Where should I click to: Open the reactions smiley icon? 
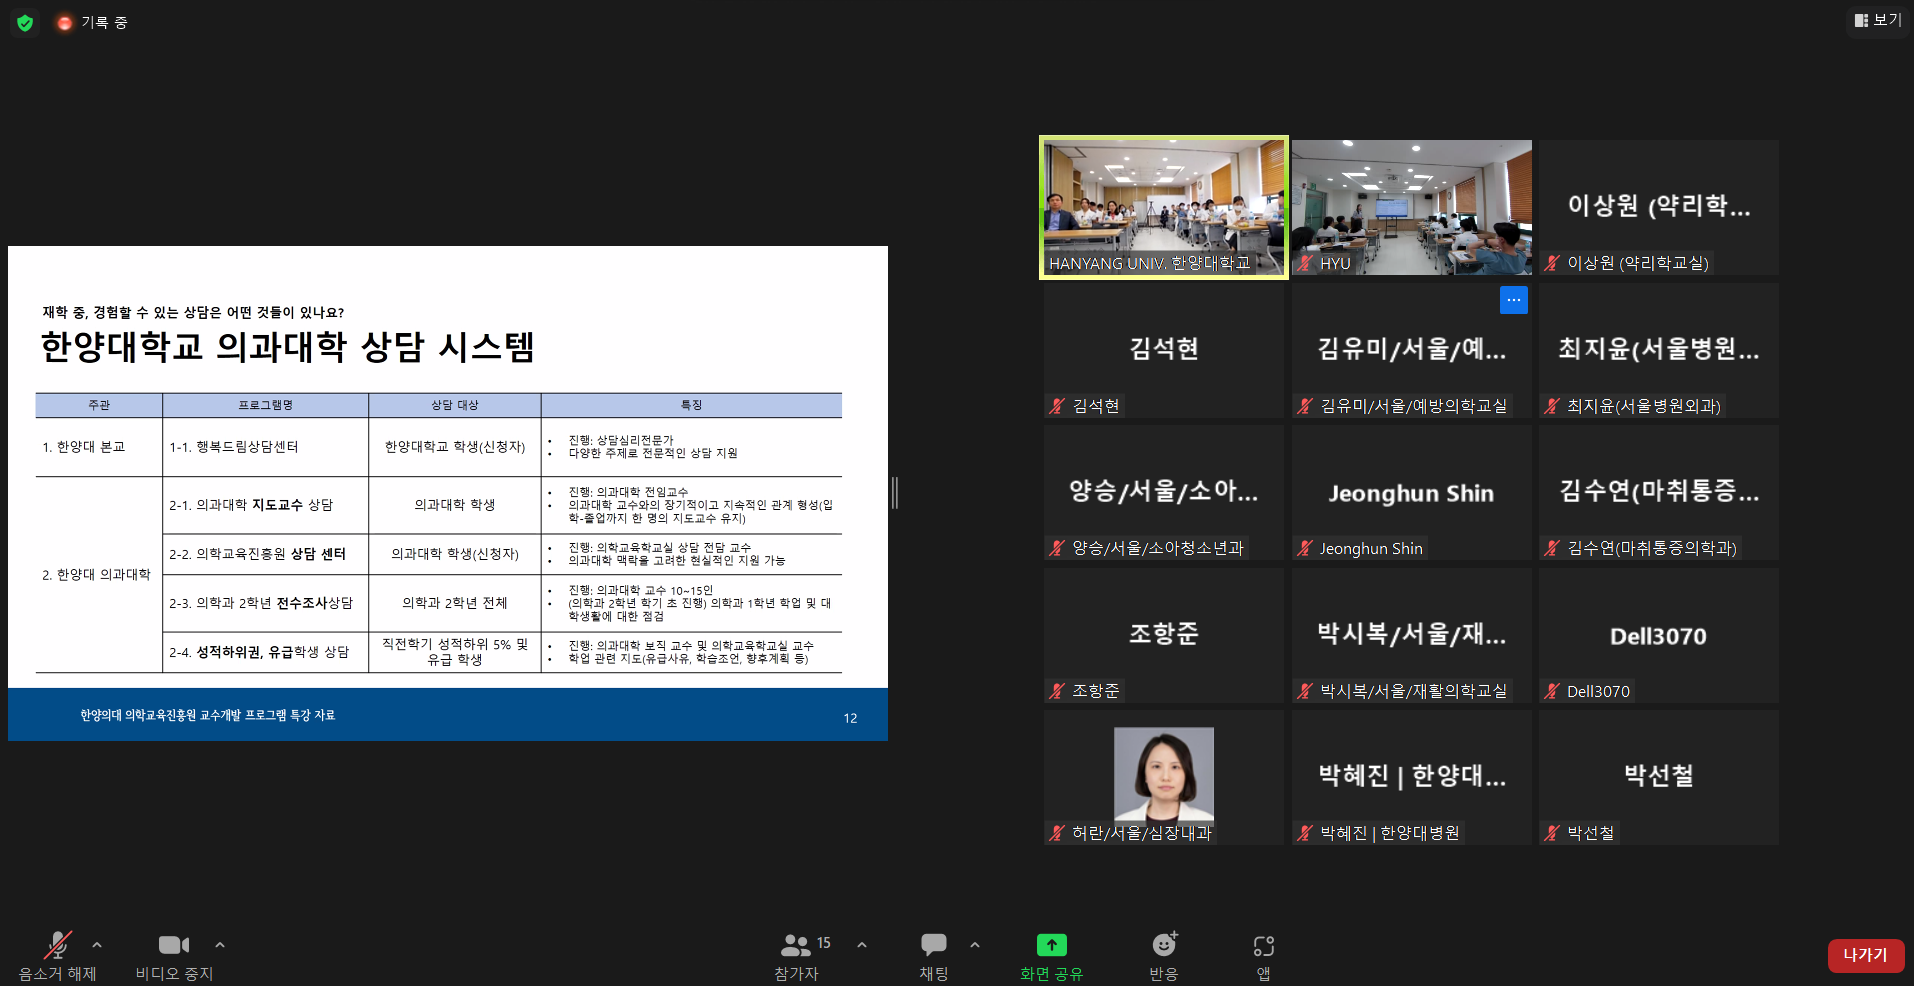[1164, 945]
